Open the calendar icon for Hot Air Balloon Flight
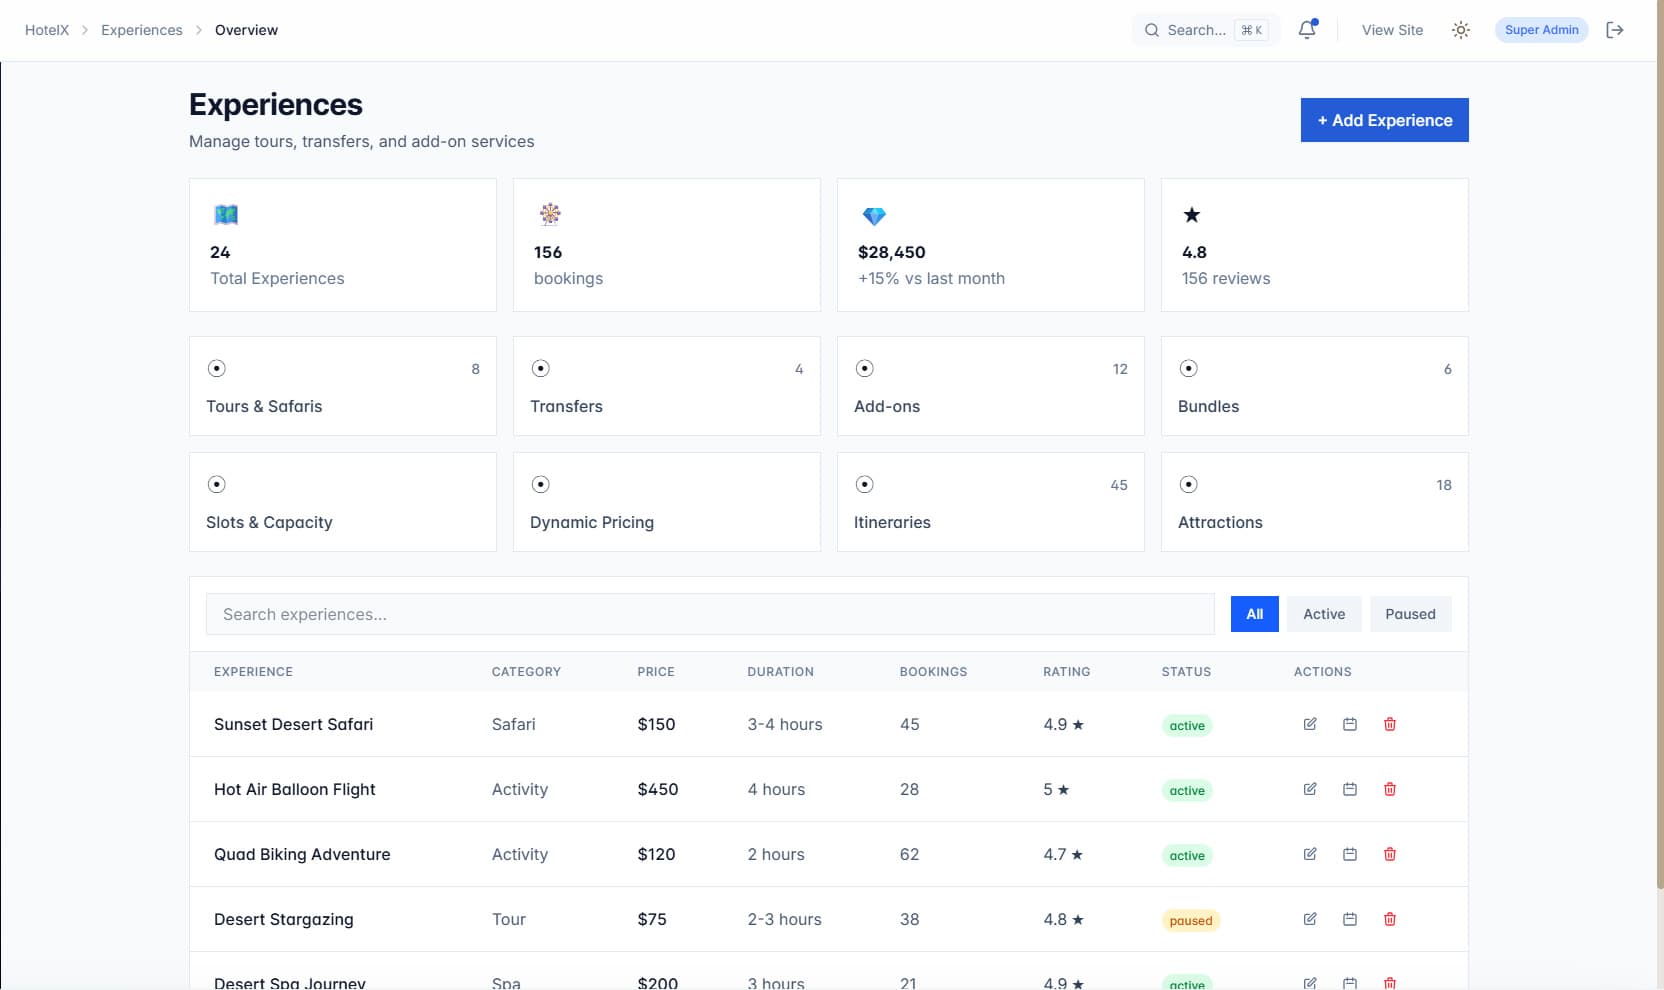Image resolution: width=1664 pixels, height=990 pixels. coord(1349,789)
